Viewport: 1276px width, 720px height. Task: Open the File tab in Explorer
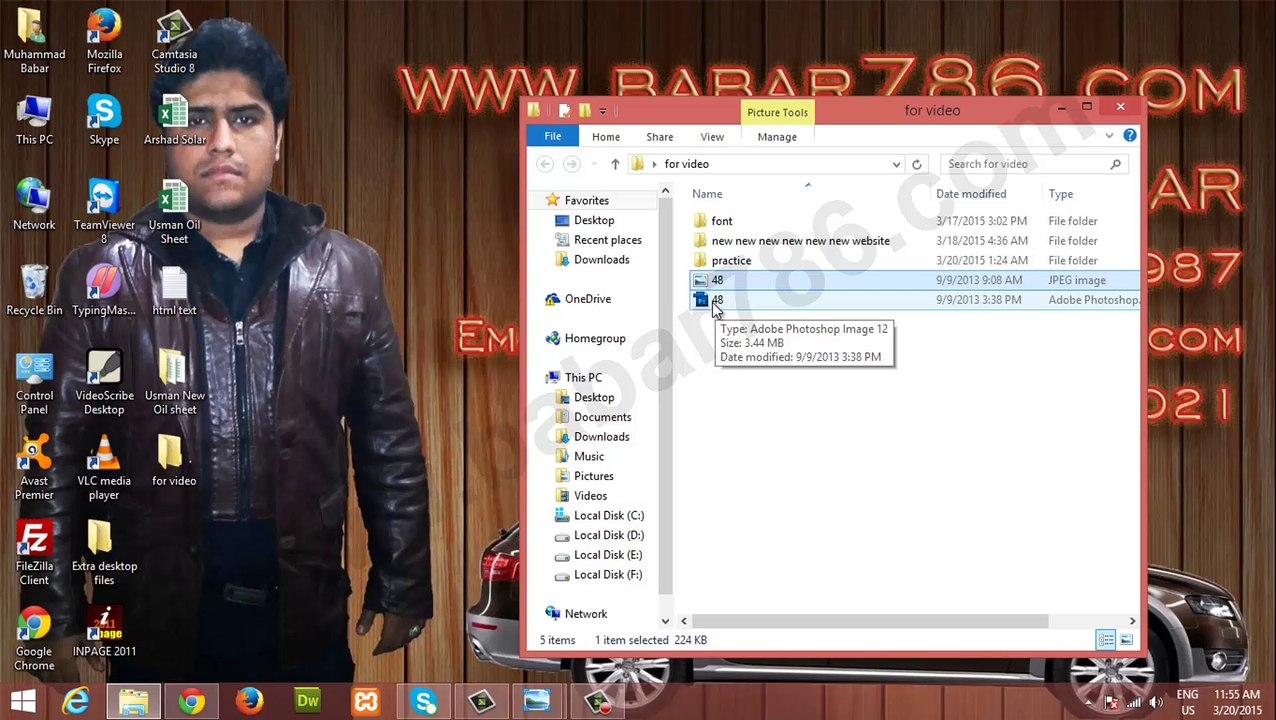click(553, 136)
